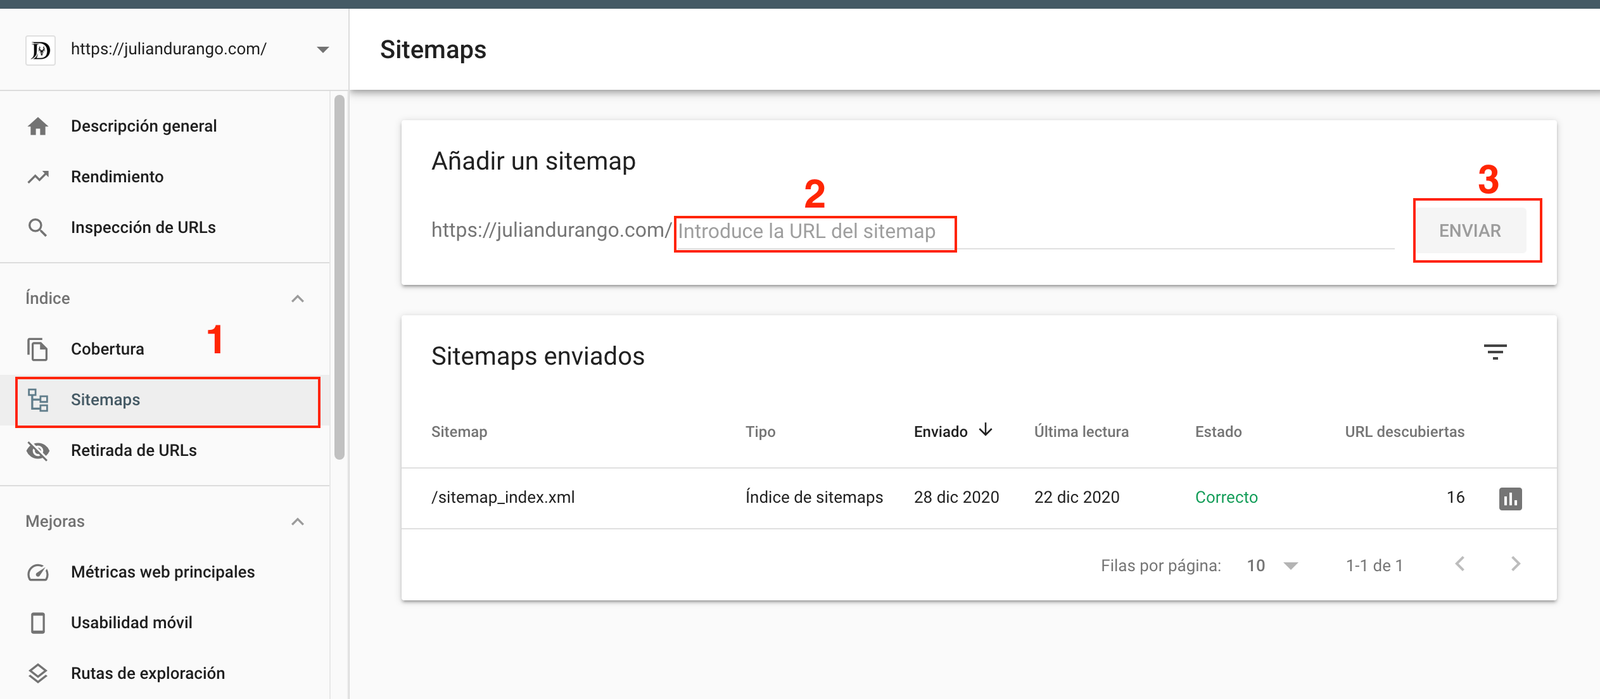The image size is (1600, 699).
Task: Click the site favicon next to juliandurango.com
Action: point(40,49)
